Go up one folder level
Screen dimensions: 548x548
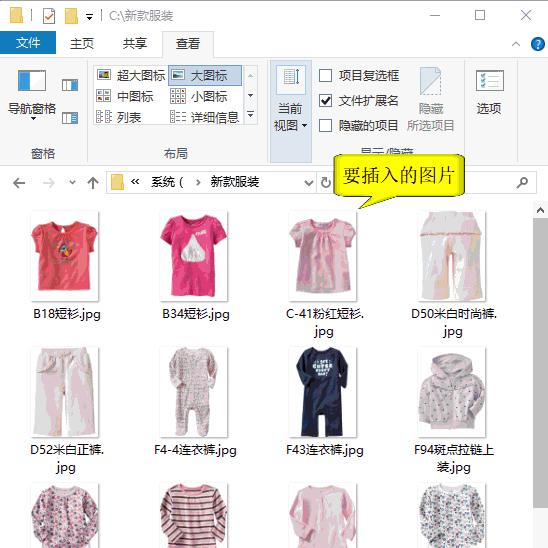[x=93, y=182]
